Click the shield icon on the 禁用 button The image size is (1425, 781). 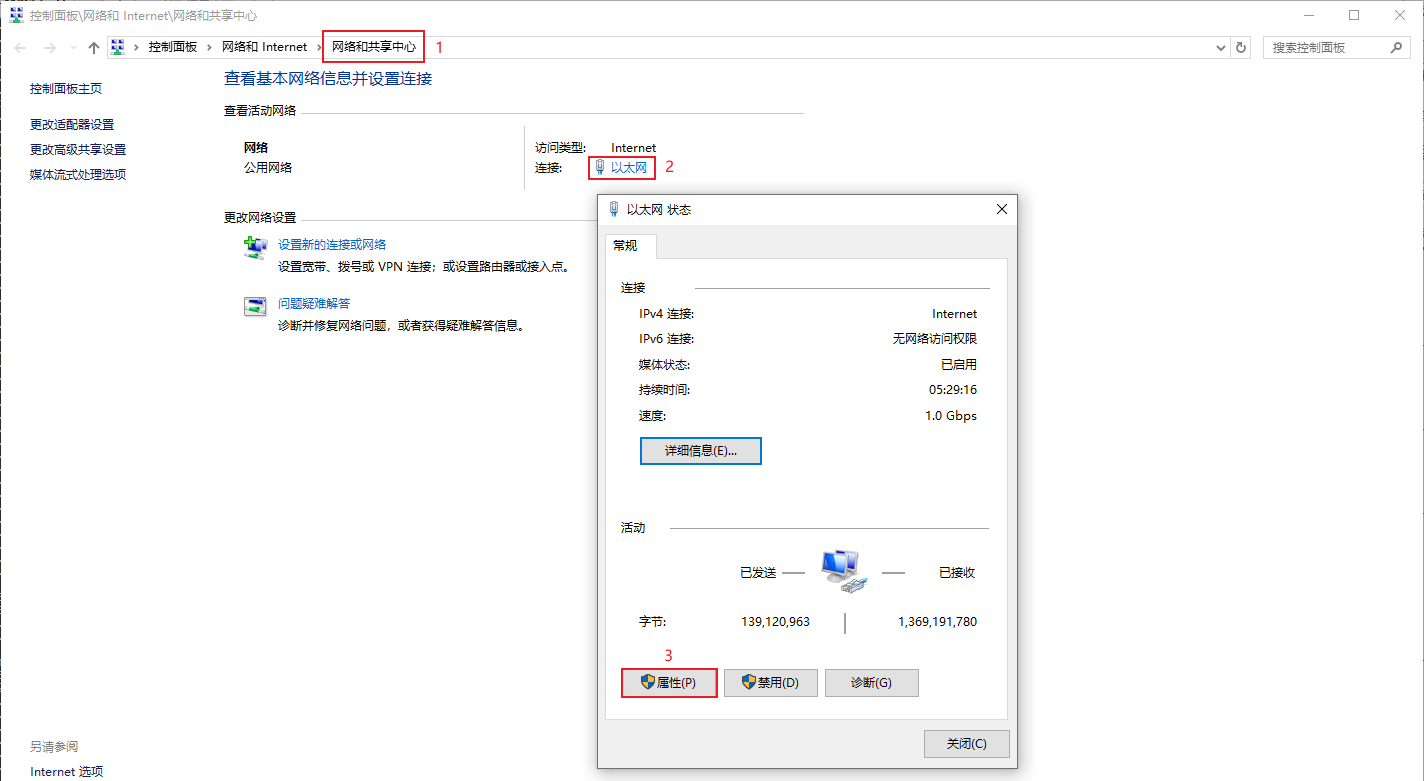[x=747, y=682]
